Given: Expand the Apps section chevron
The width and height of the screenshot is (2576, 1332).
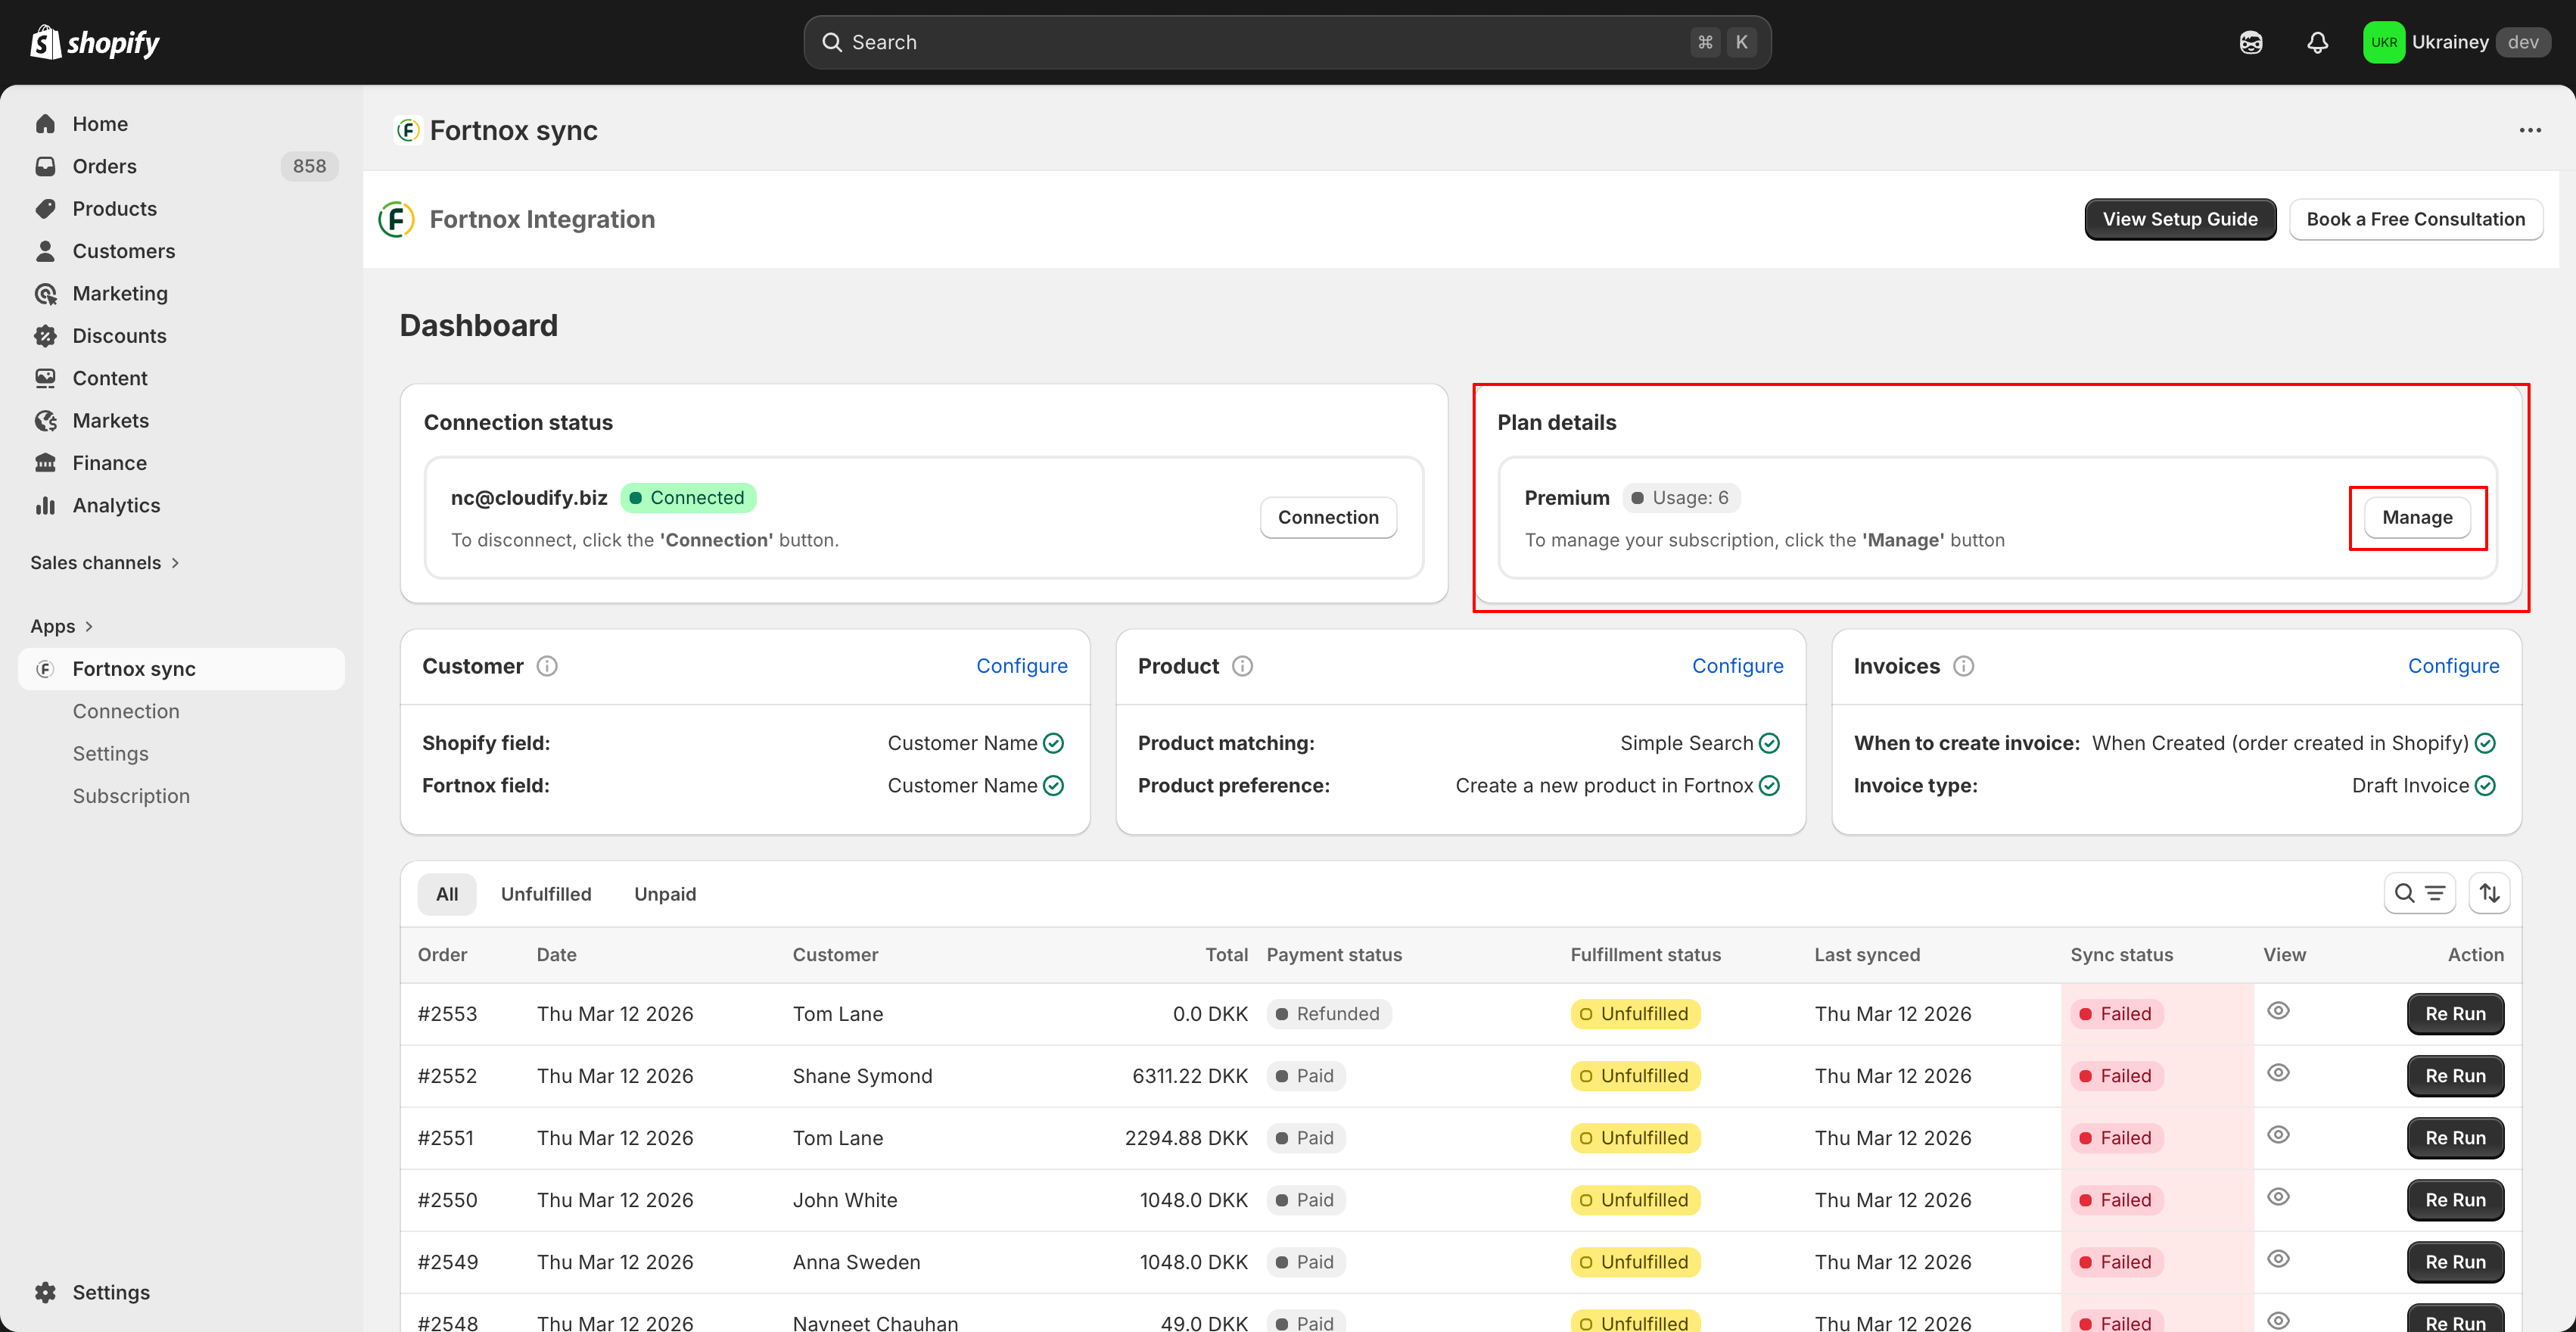Looking at the screenshot, I should click(88, 627).
